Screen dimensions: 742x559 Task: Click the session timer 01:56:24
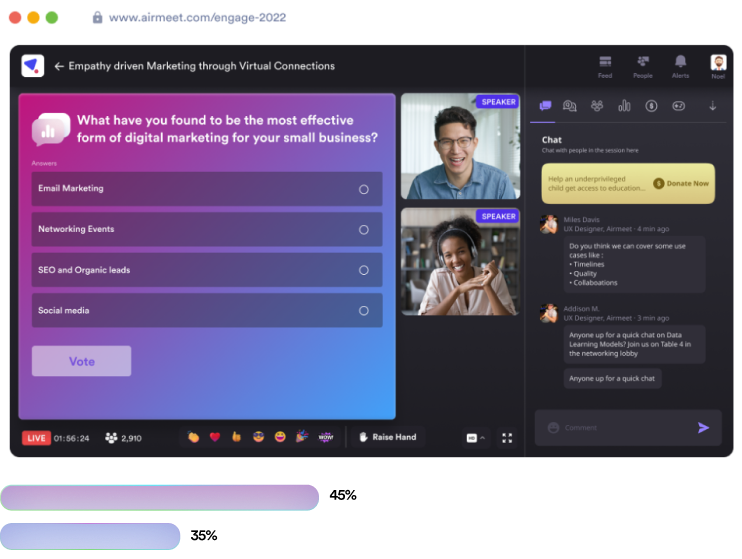tap(71, 438)
